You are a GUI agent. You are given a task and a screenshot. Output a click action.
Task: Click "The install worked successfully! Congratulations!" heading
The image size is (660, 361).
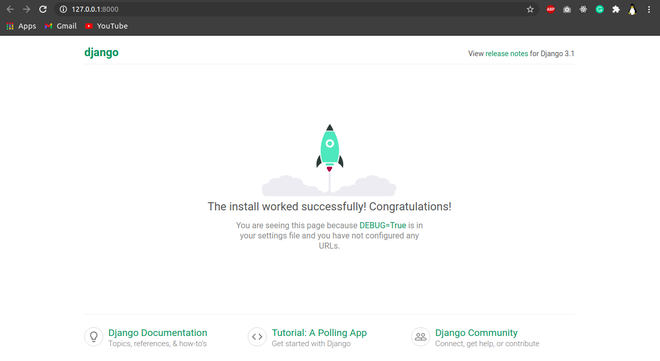pos(329,207)
